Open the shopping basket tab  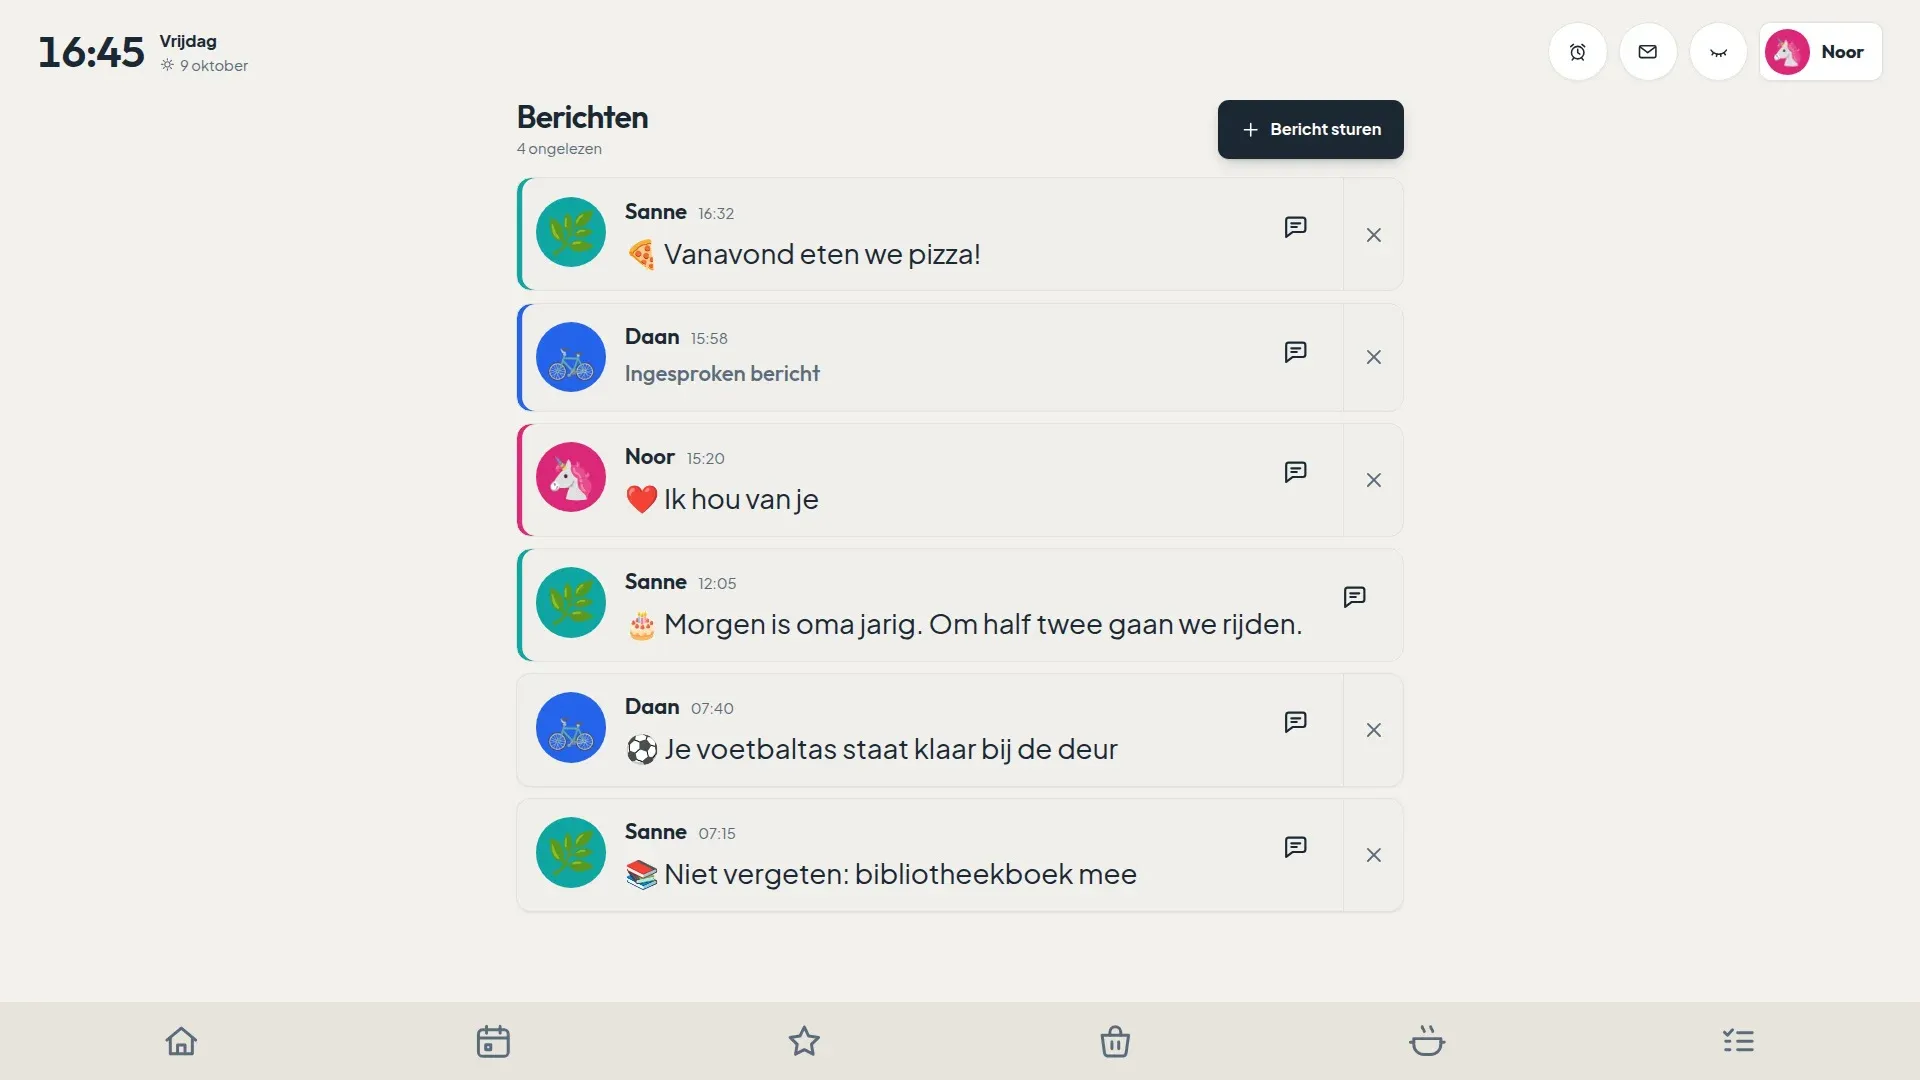pyautogui.click(x=1115, y=1041)
